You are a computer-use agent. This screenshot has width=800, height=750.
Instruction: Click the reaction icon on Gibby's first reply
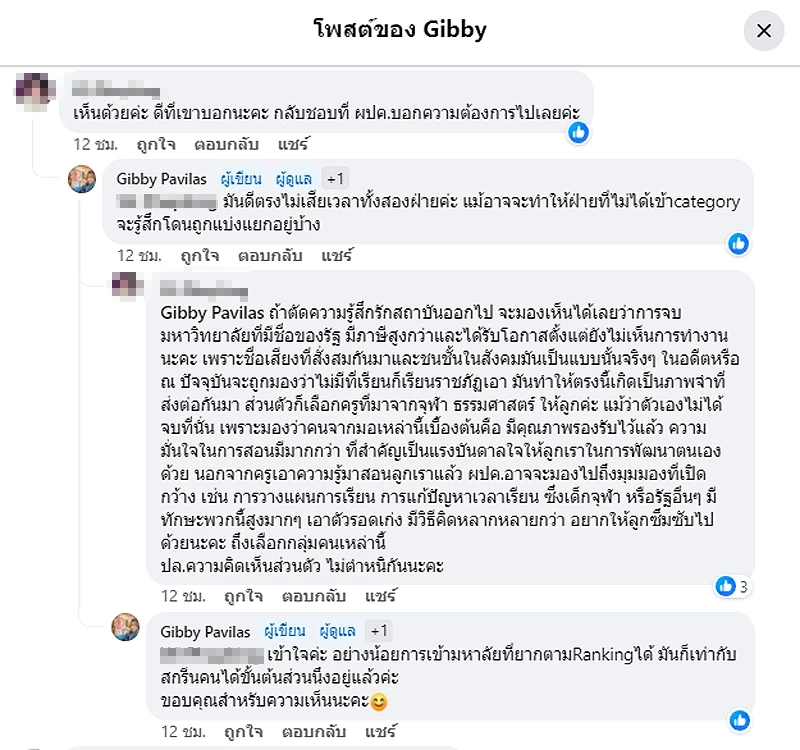point(739,244)
